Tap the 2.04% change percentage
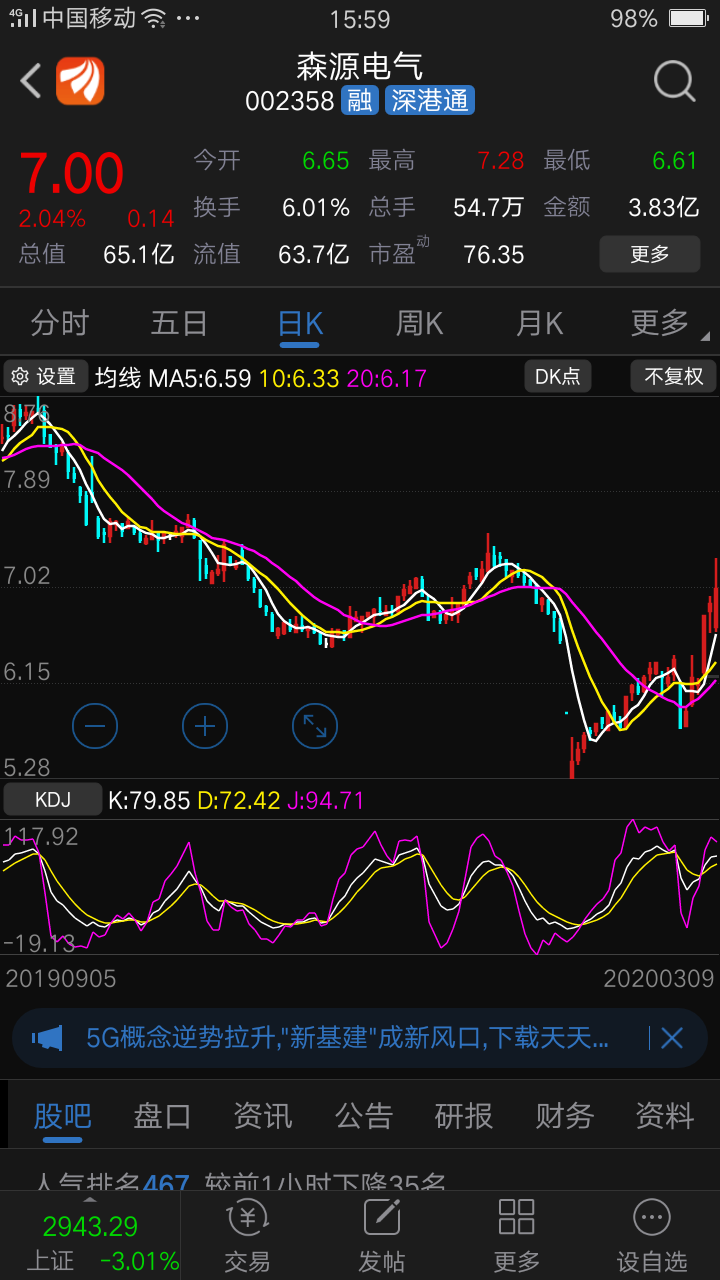Viewport: 720px width, 1280px height. [52, 218]
